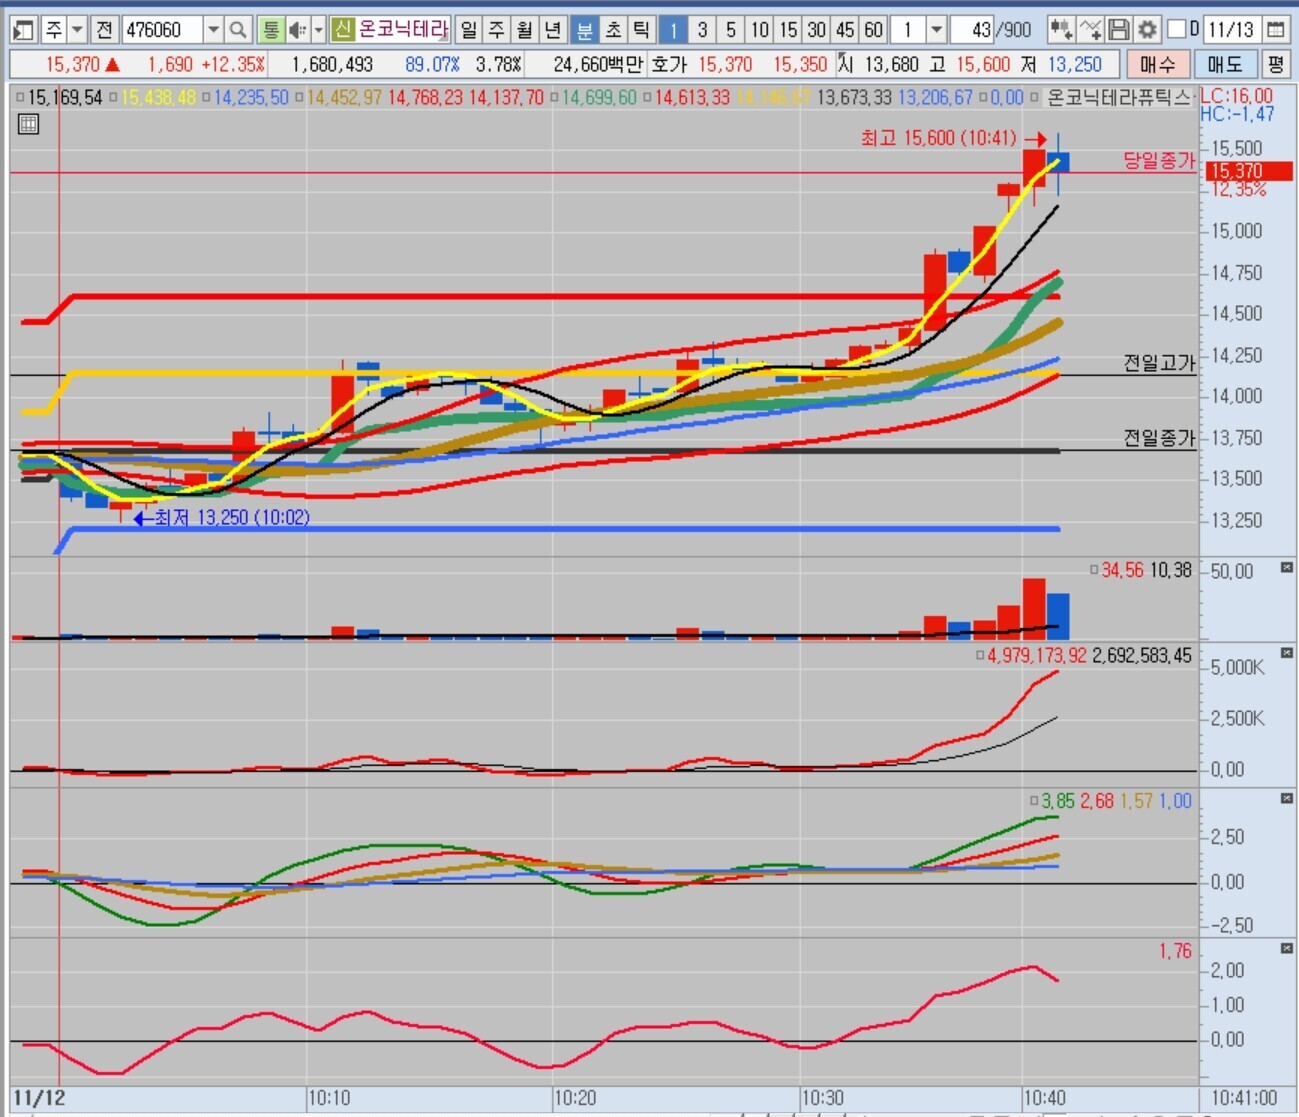
Task: Toggle the D checkbox beside date field
Action: 1177,30
